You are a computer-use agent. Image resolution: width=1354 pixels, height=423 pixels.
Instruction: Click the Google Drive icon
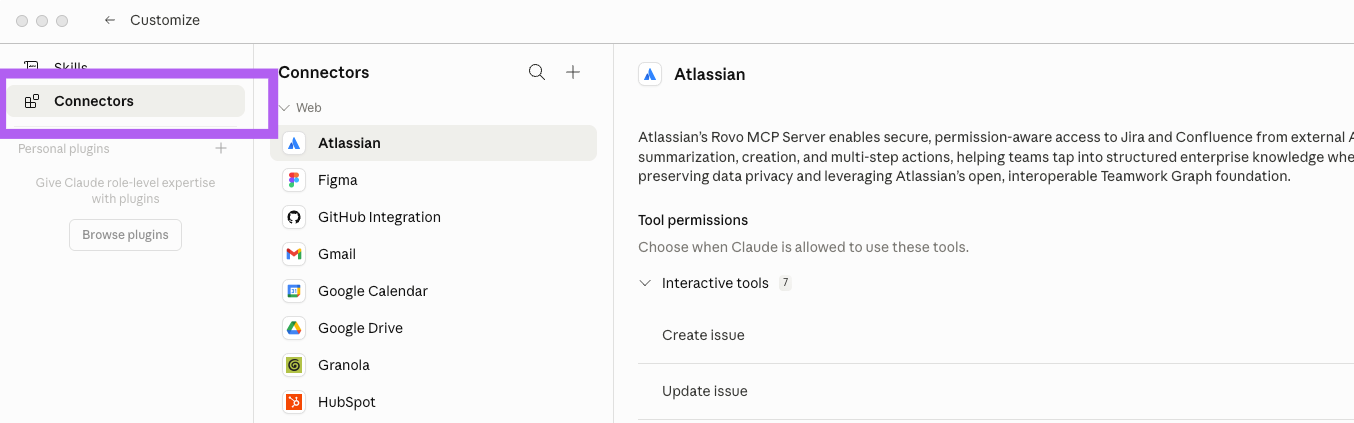pyautogui.click(x=294, y=328)
